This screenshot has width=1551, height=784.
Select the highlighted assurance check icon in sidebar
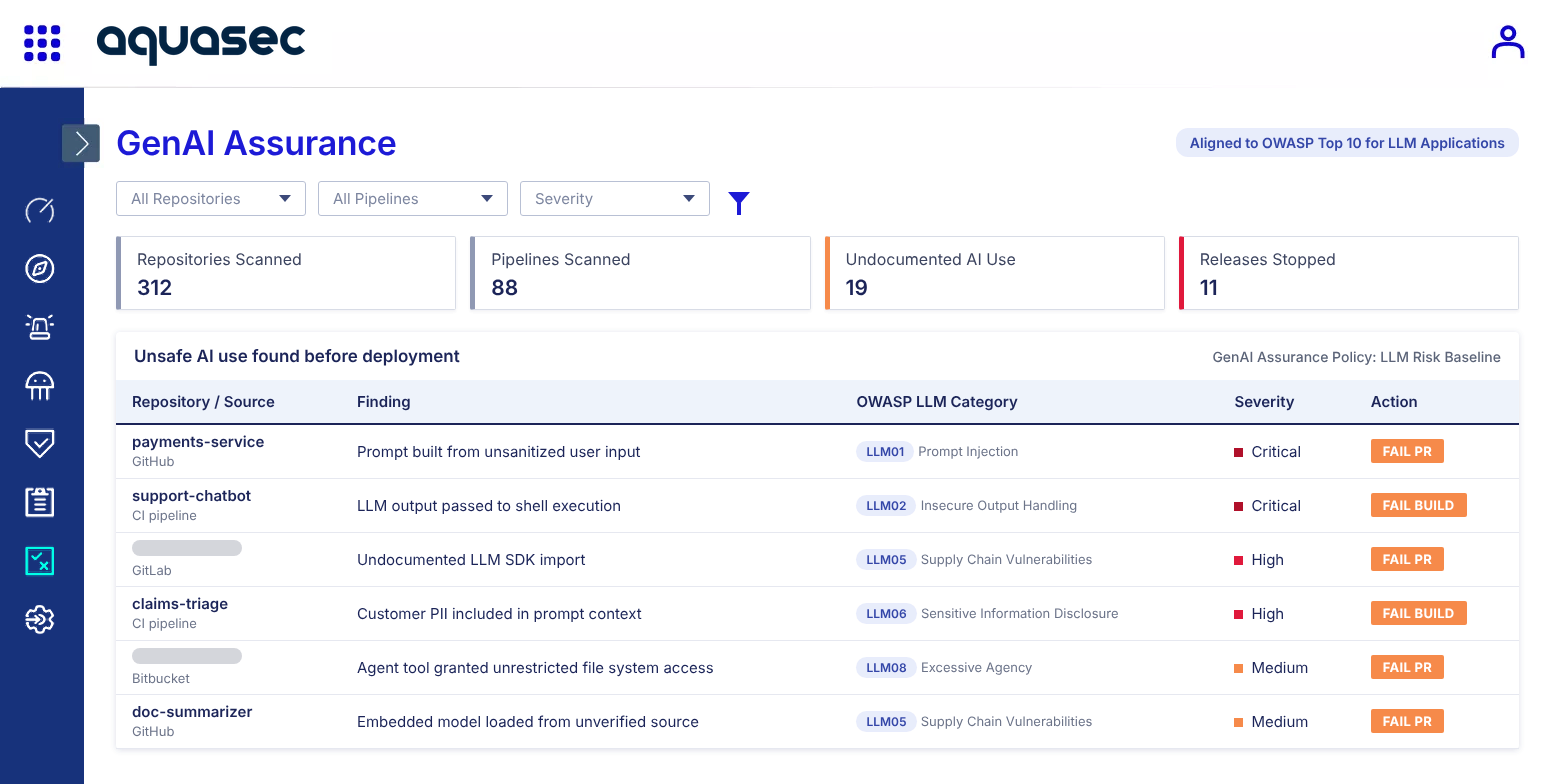pyautogui.click(x=40, y=561)
